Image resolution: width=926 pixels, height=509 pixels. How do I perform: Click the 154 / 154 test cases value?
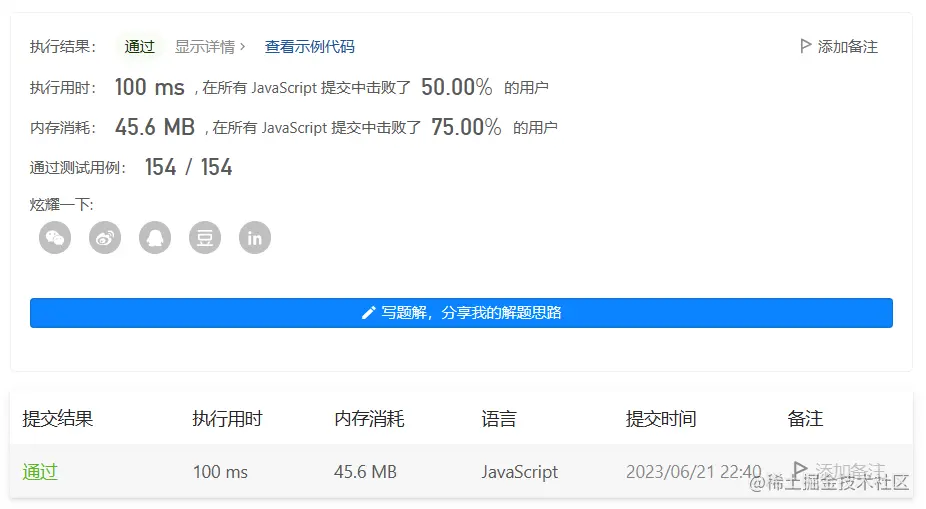click(188, 167)
